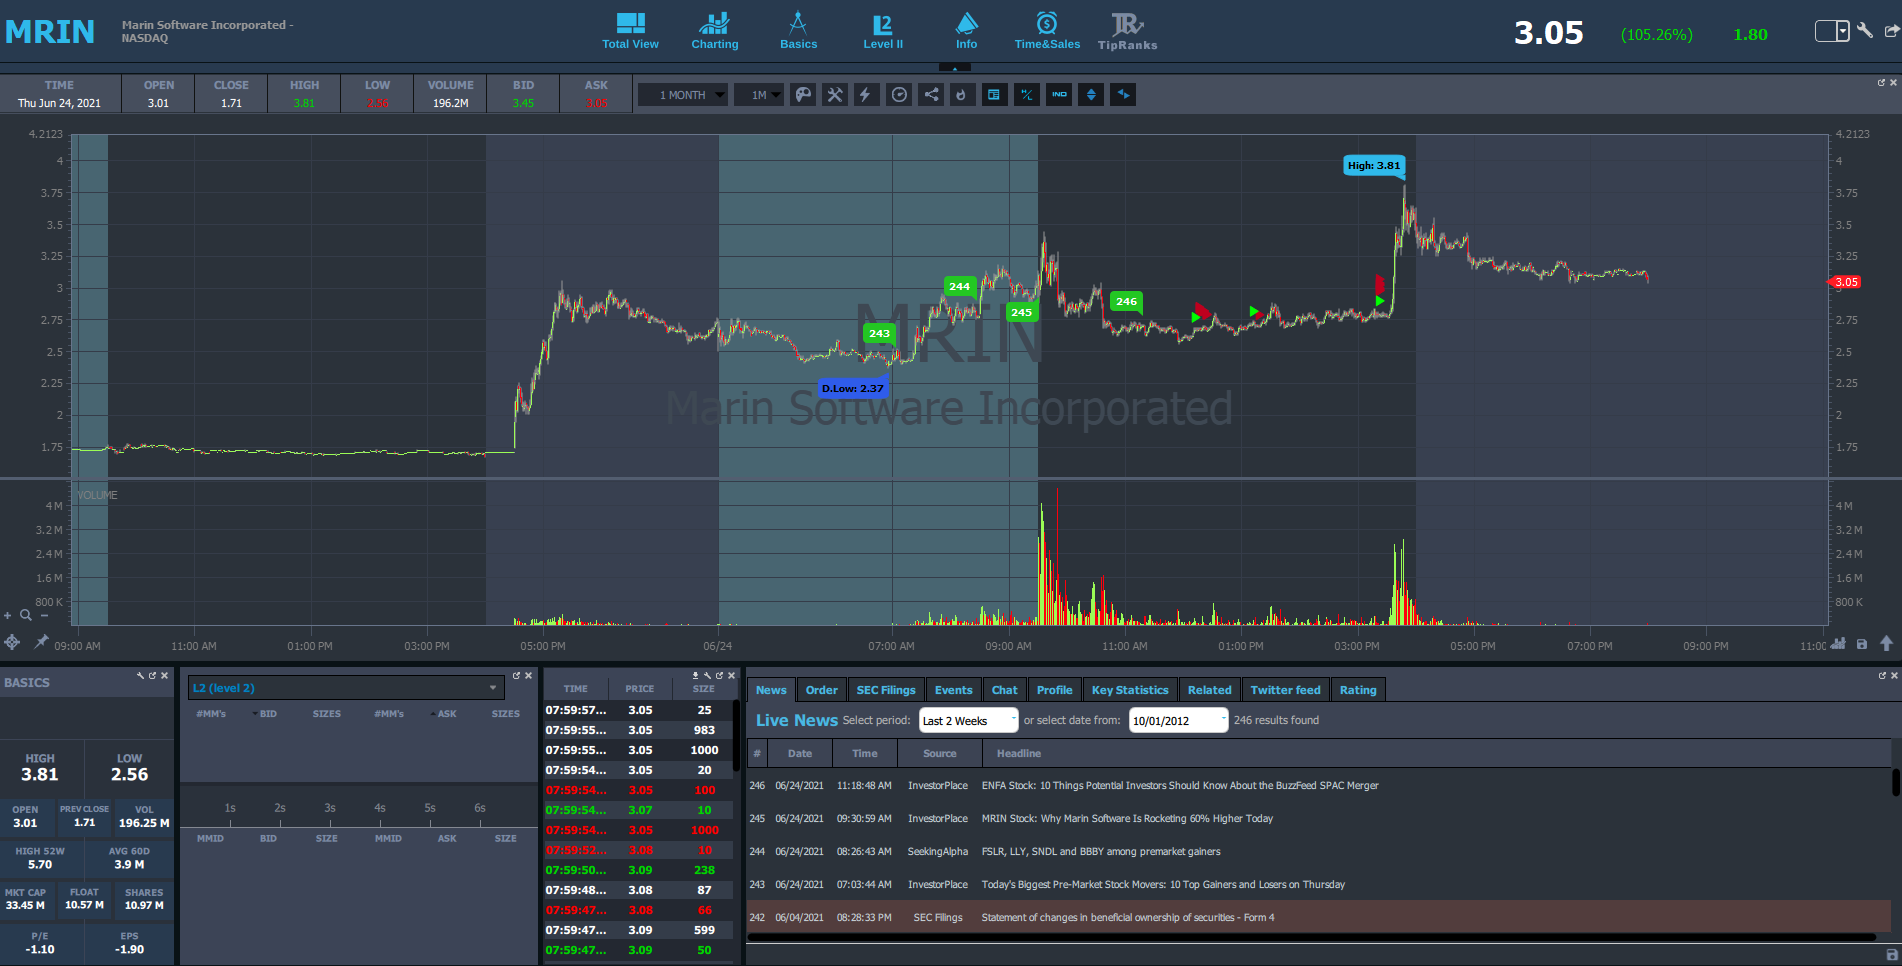
Task: Open the FSLR, LLY, SNDL premarket gainers headline
Action: point(1101,852)
